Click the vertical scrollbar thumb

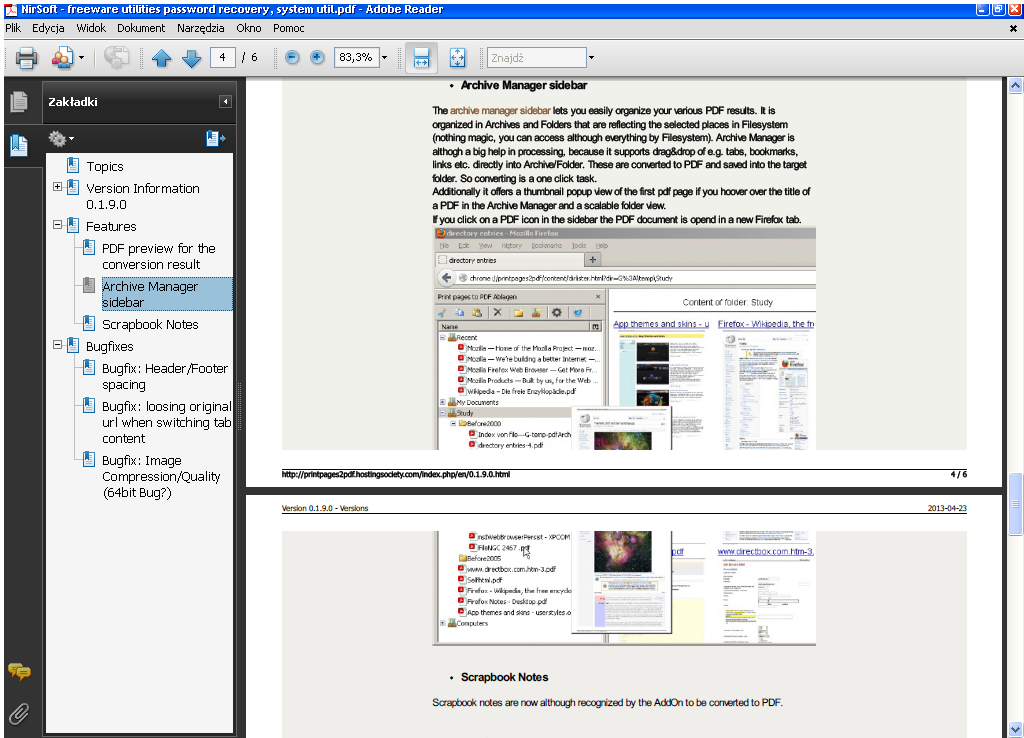(x=1015, y=504)
